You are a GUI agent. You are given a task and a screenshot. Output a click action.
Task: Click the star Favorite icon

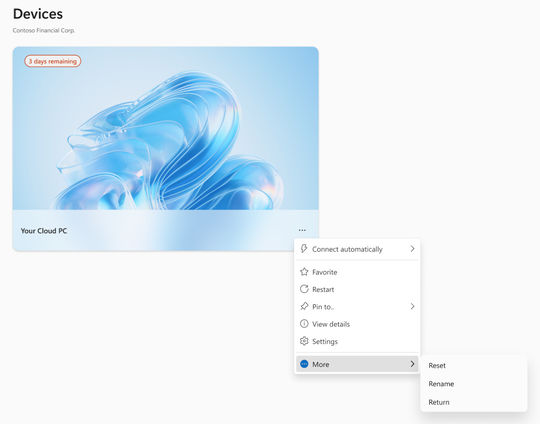304,272
